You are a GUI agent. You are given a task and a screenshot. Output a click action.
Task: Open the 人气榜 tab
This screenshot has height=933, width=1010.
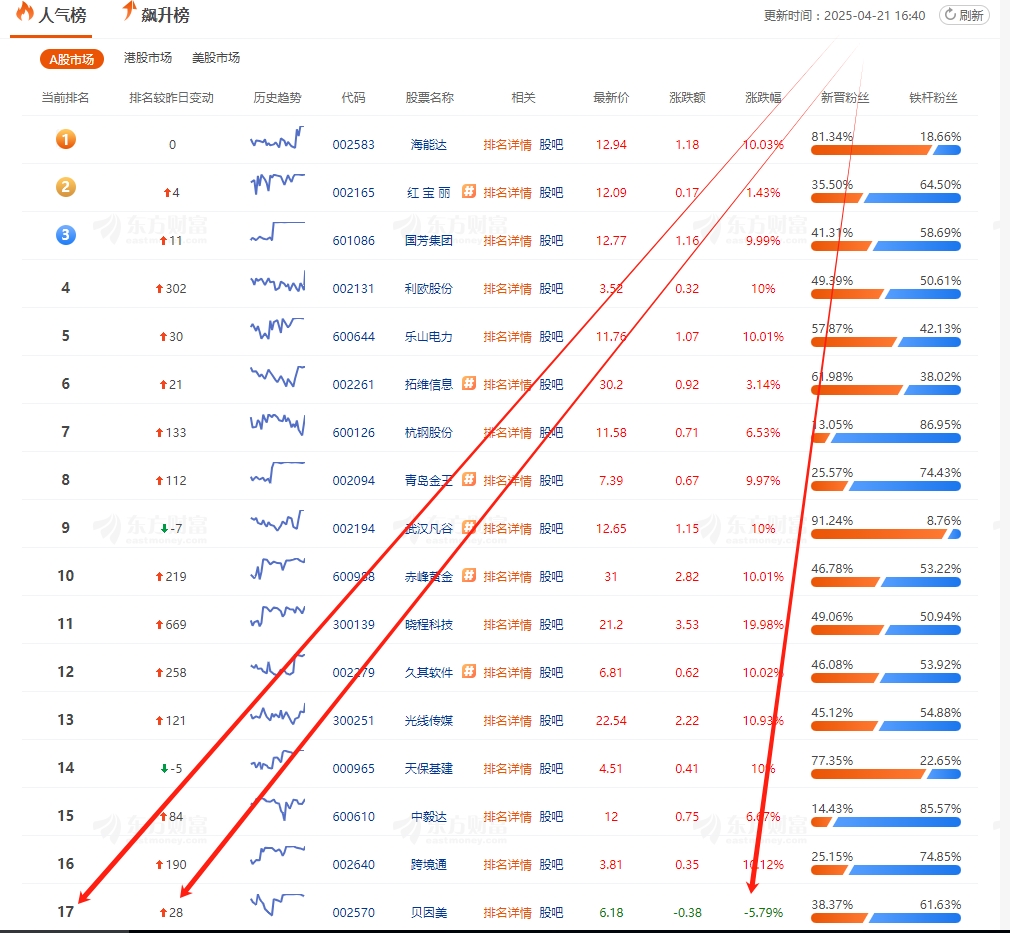pos(52,14)
